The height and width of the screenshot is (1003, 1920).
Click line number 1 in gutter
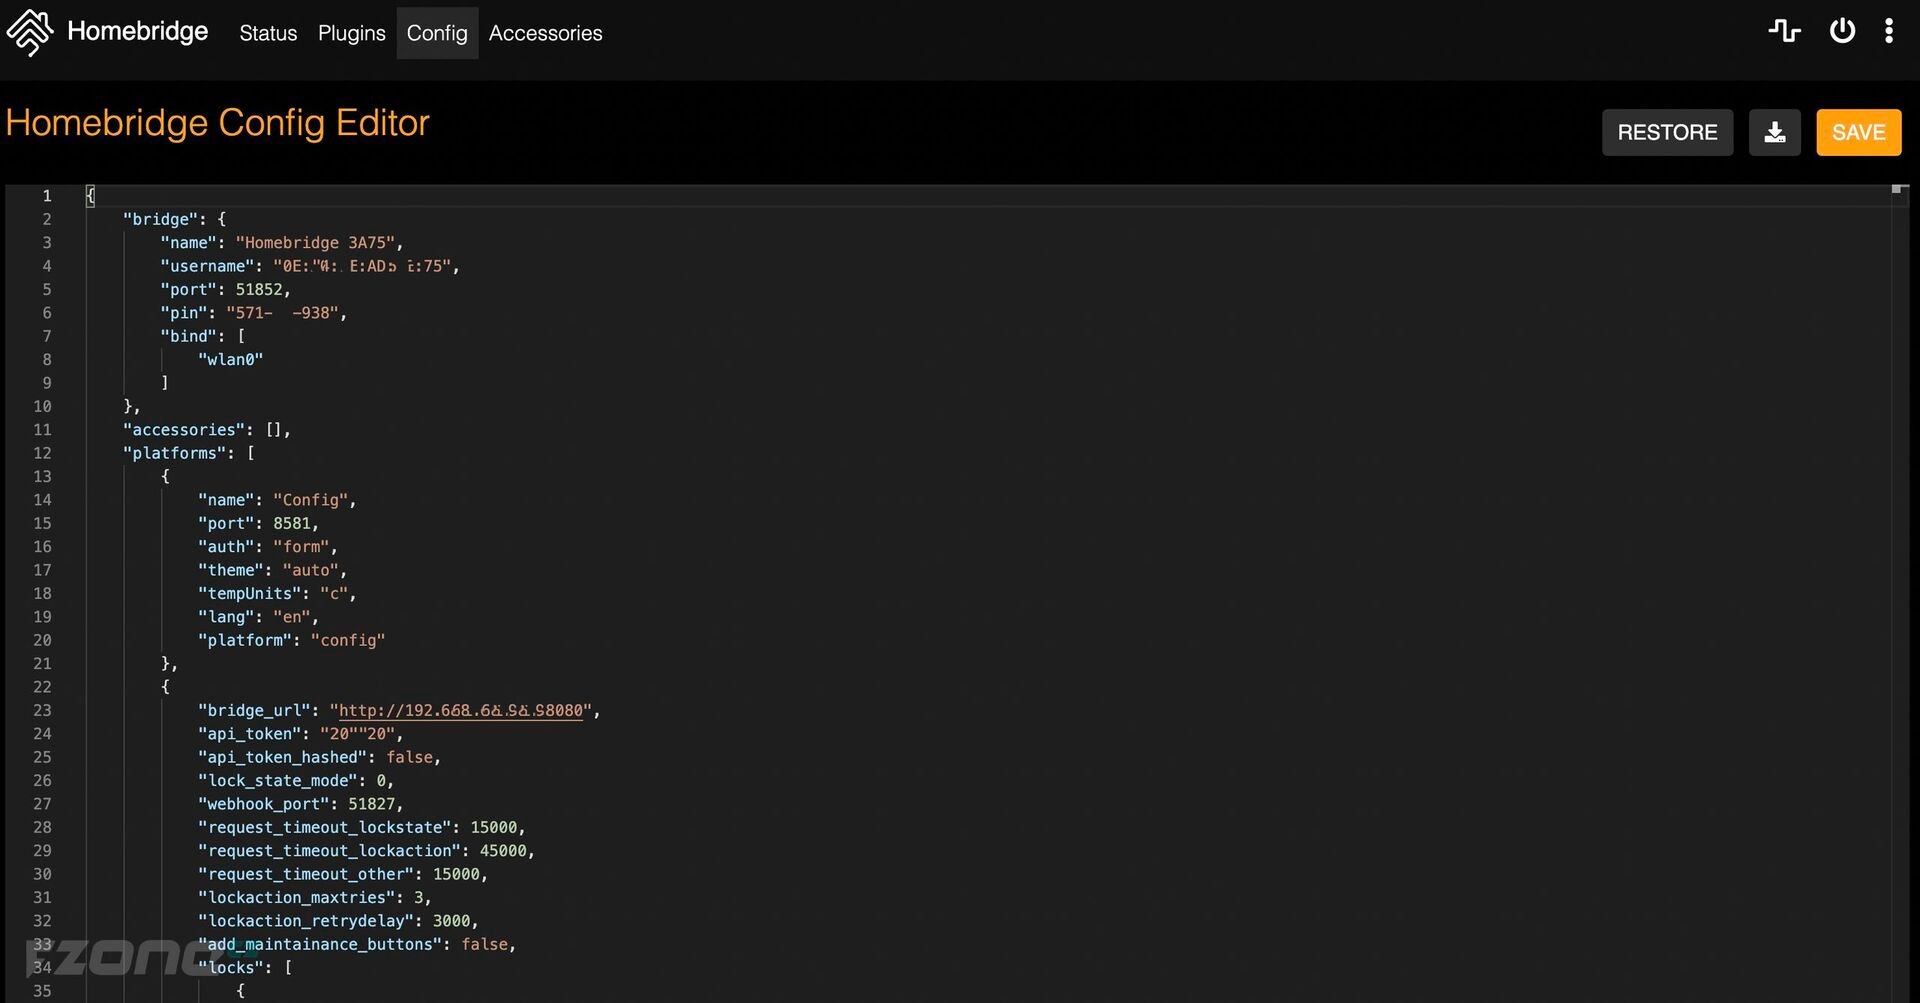click(46, 196)
